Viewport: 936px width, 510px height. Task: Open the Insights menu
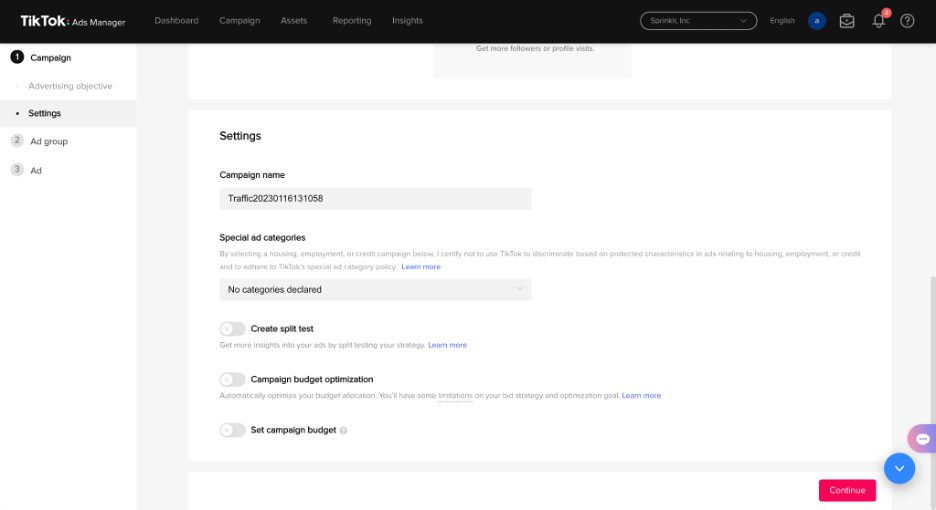(x=407, y=20)
